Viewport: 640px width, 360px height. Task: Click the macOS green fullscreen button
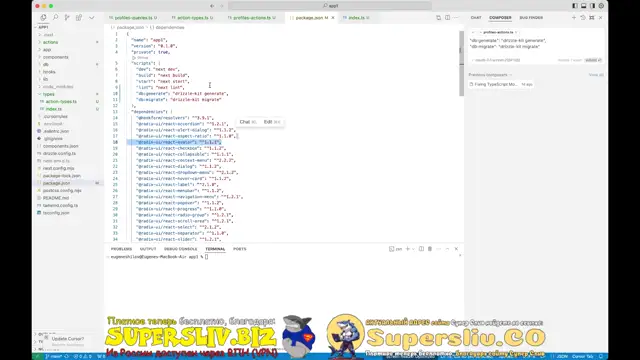pyautogui.click(x=51, y=6)
